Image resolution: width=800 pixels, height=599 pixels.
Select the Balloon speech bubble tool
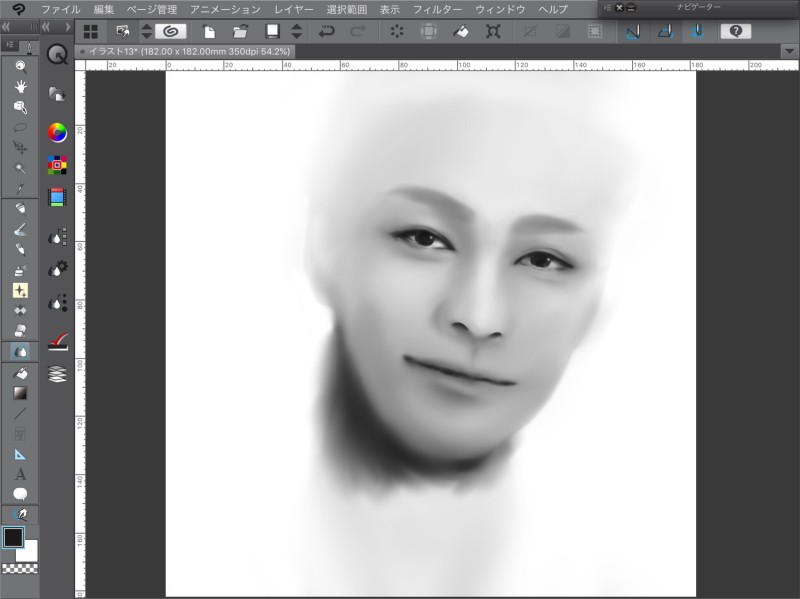pyautogui.click(x=20, y=494)
